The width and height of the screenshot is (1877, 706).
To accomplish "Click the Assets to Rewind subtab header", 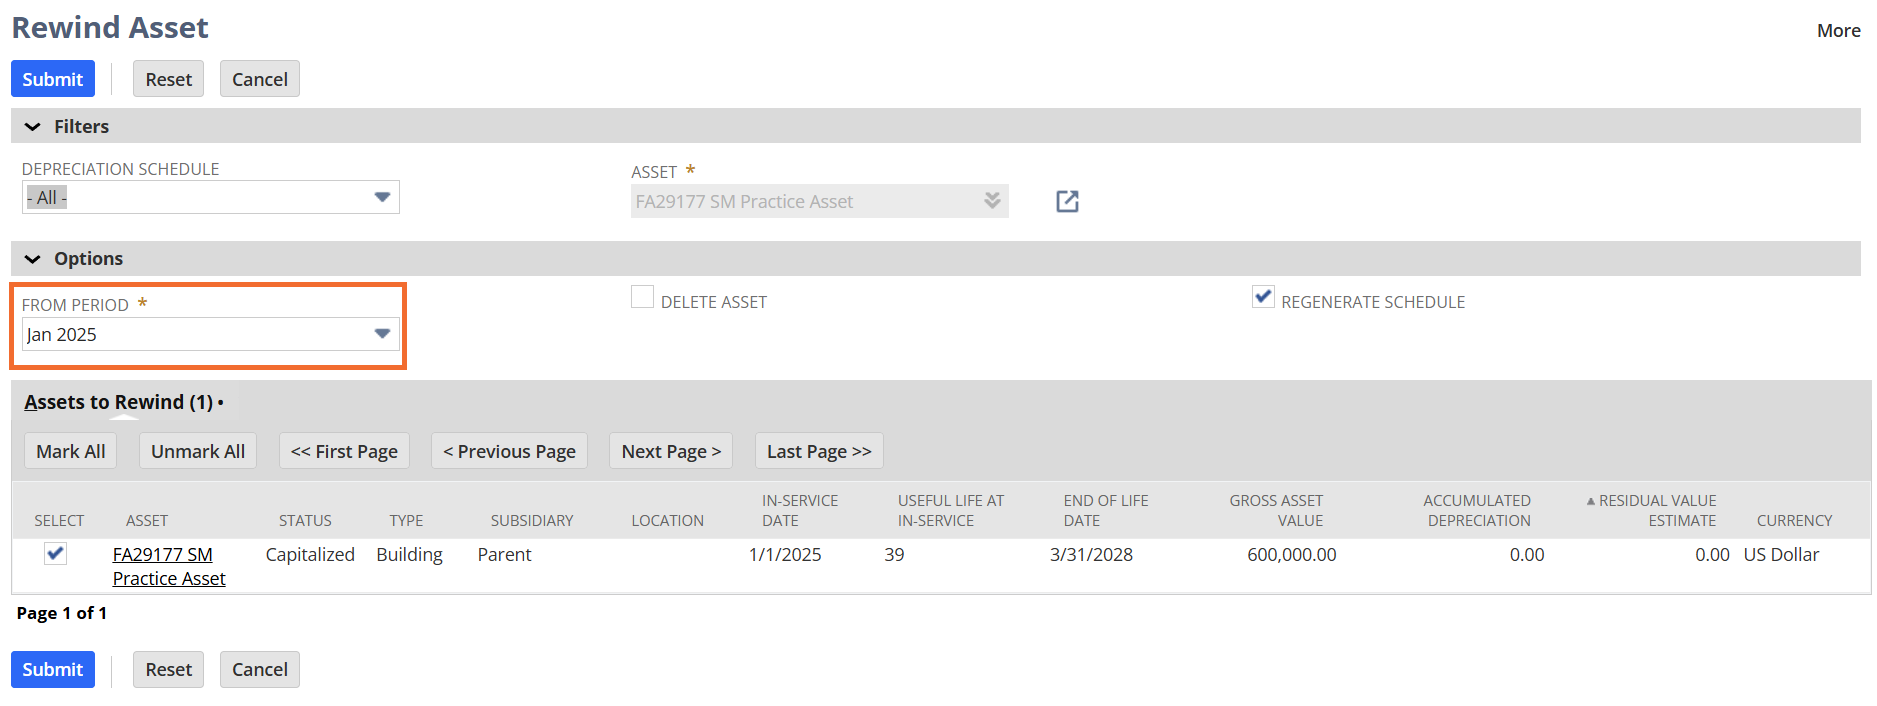I will pos(118,402).
